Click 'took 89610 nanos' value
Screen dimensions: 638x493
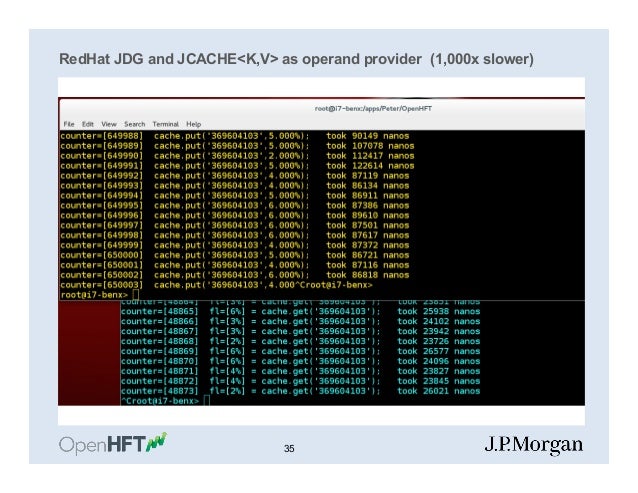point(367,215)
